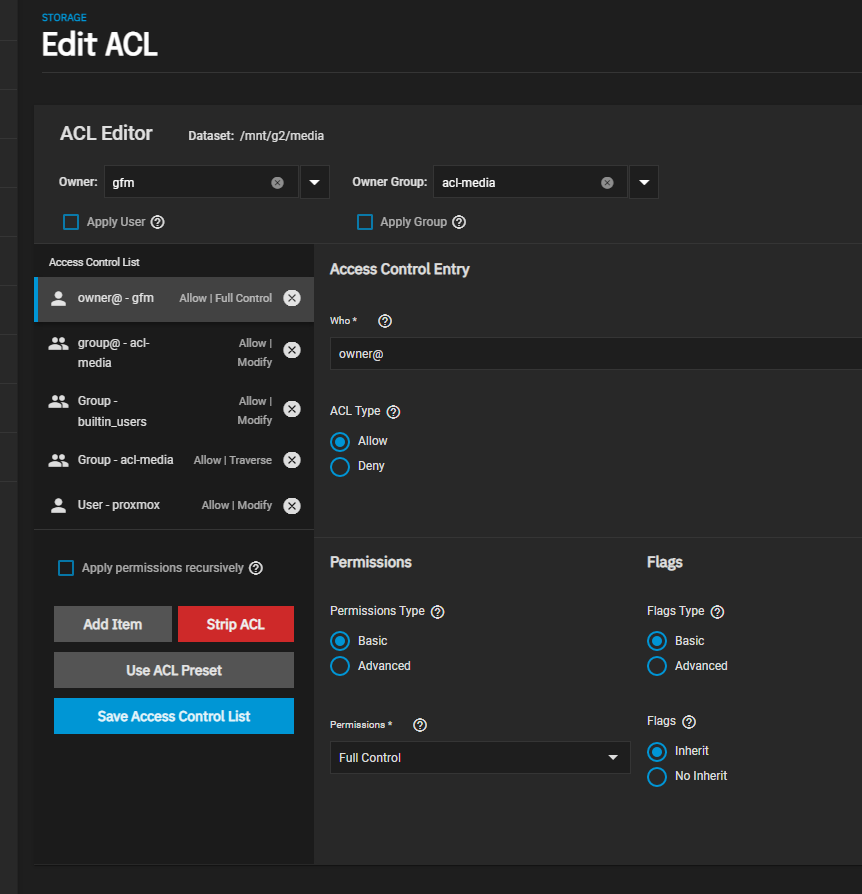Show help for the Who field
This screenshot has height=894, width=862.
click(385, 321)
